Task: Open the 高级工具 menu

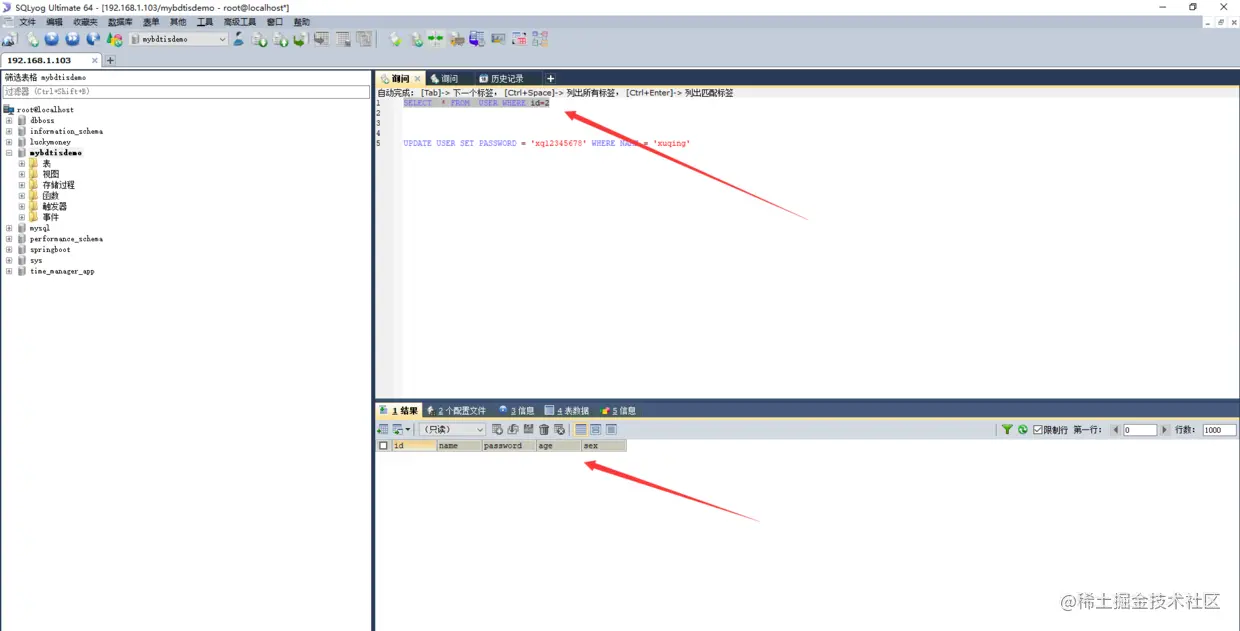Action: coord(240,22)
